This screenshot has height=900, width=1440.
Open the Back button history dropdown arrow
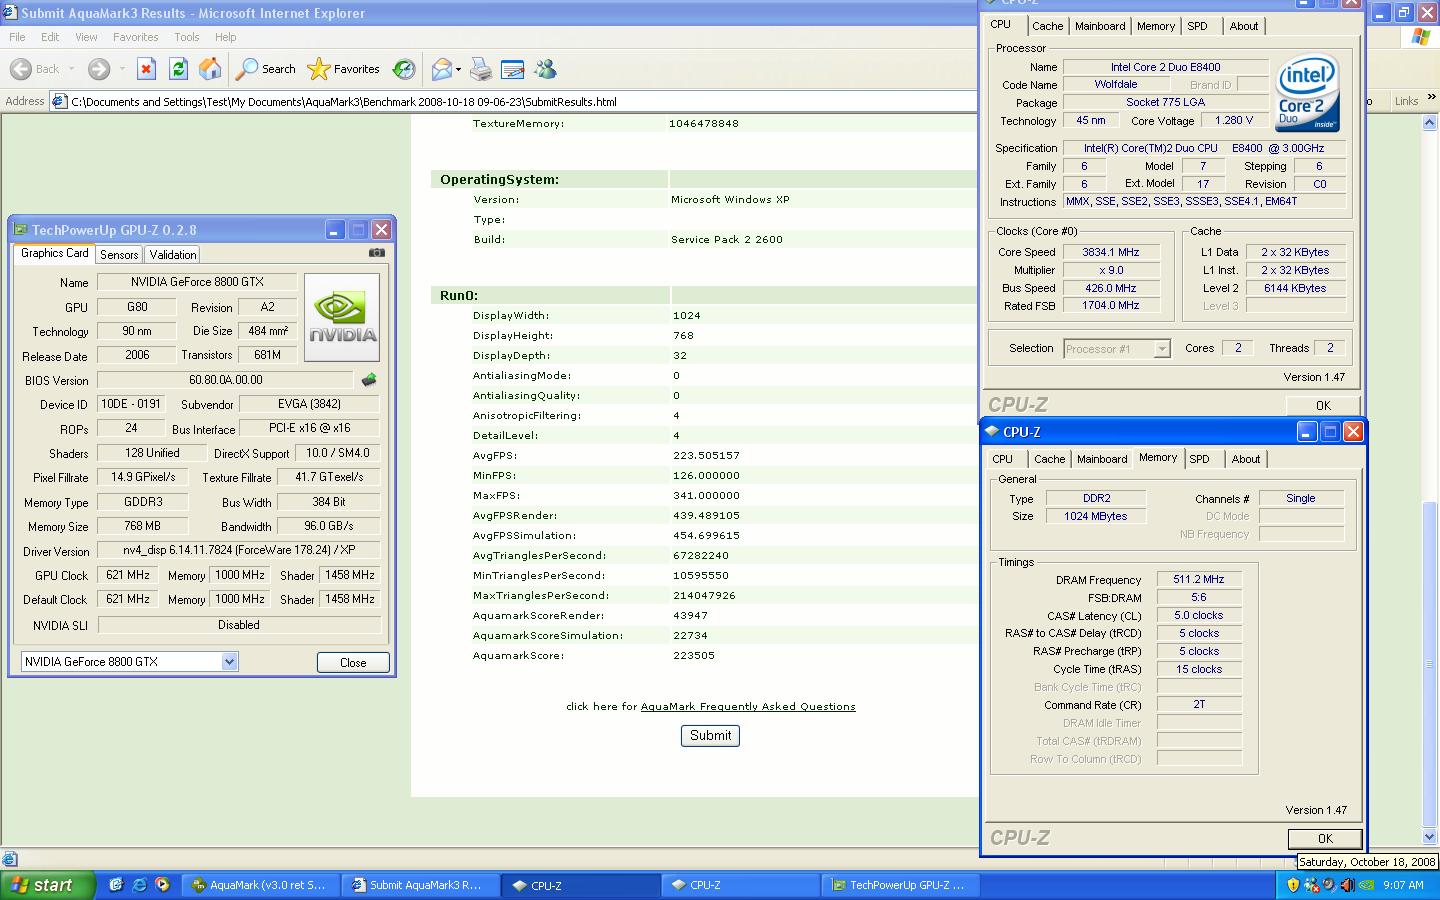71,69
